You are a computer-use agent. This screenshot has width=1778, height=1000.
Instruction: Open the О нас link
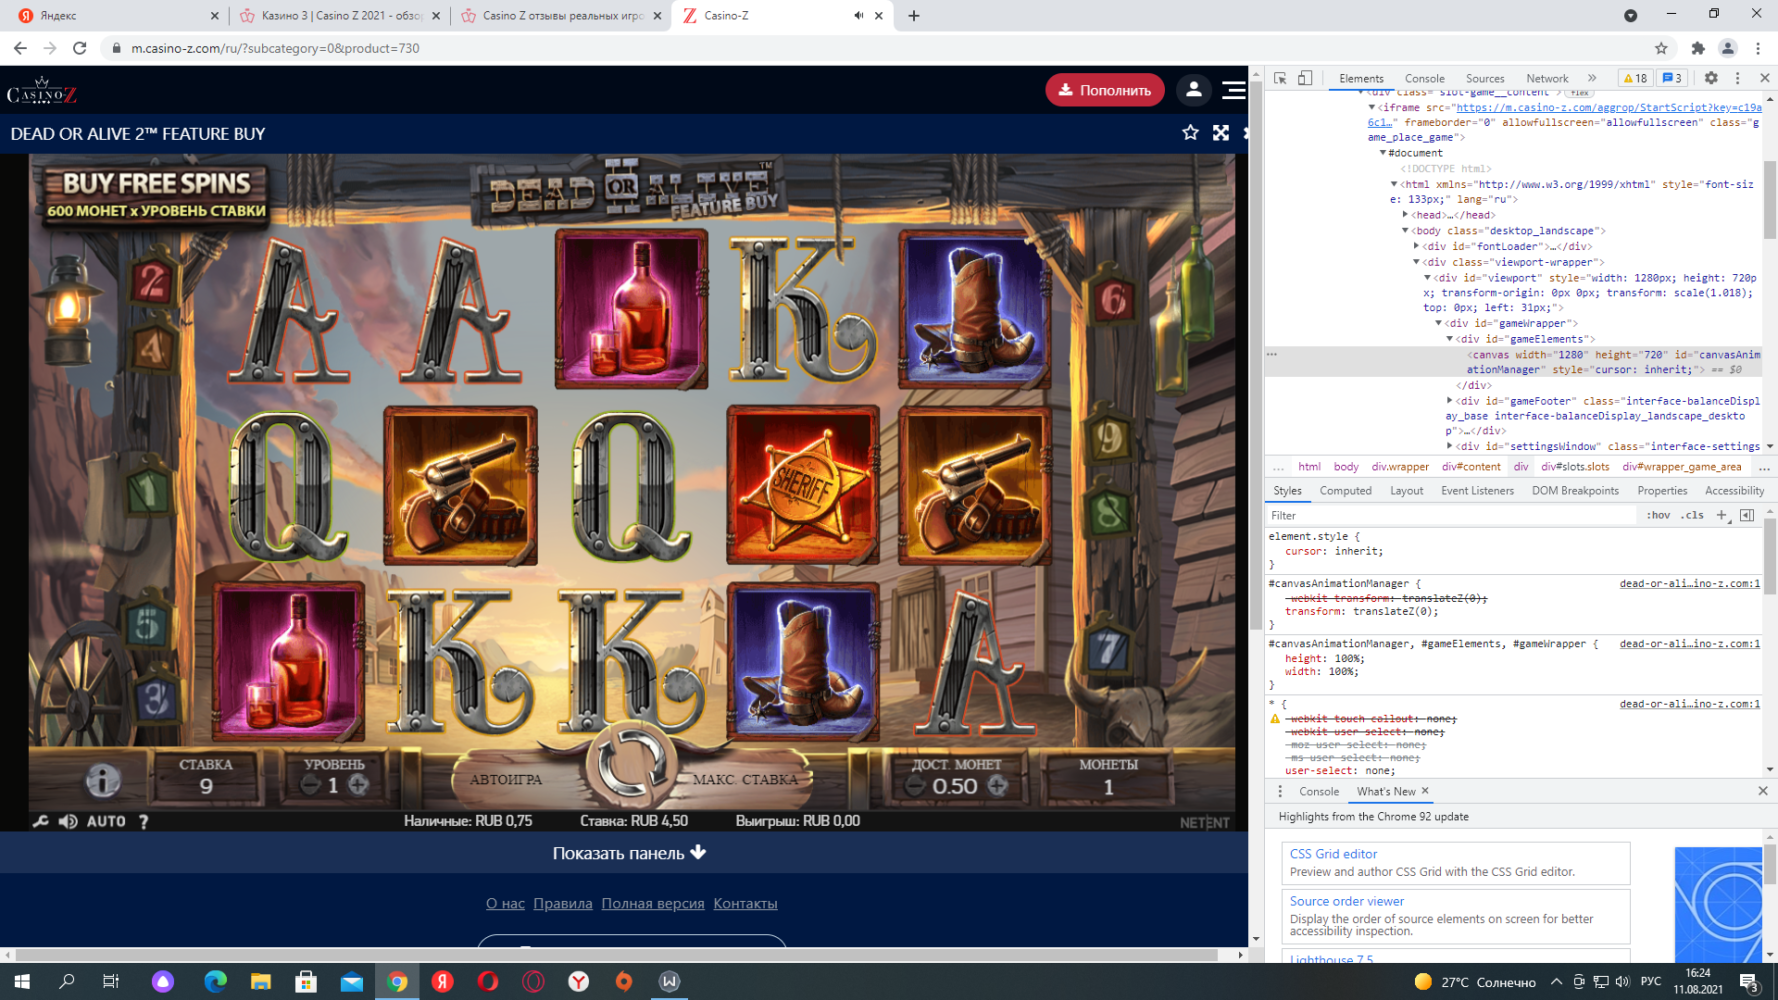coord(505,903)
